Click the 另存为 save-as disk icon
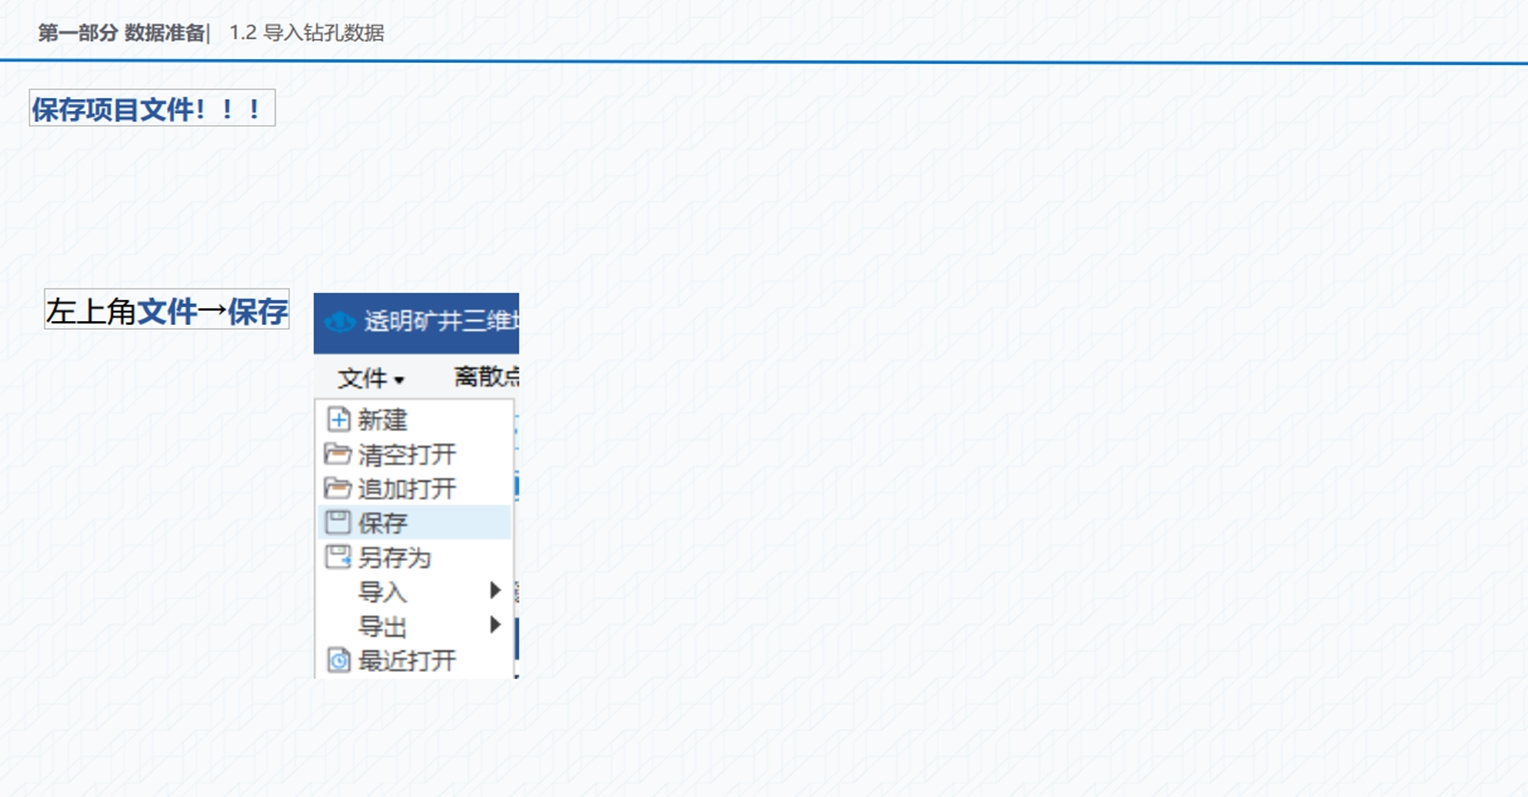Viewport: 1528px width, 797px height. point(338,557)
